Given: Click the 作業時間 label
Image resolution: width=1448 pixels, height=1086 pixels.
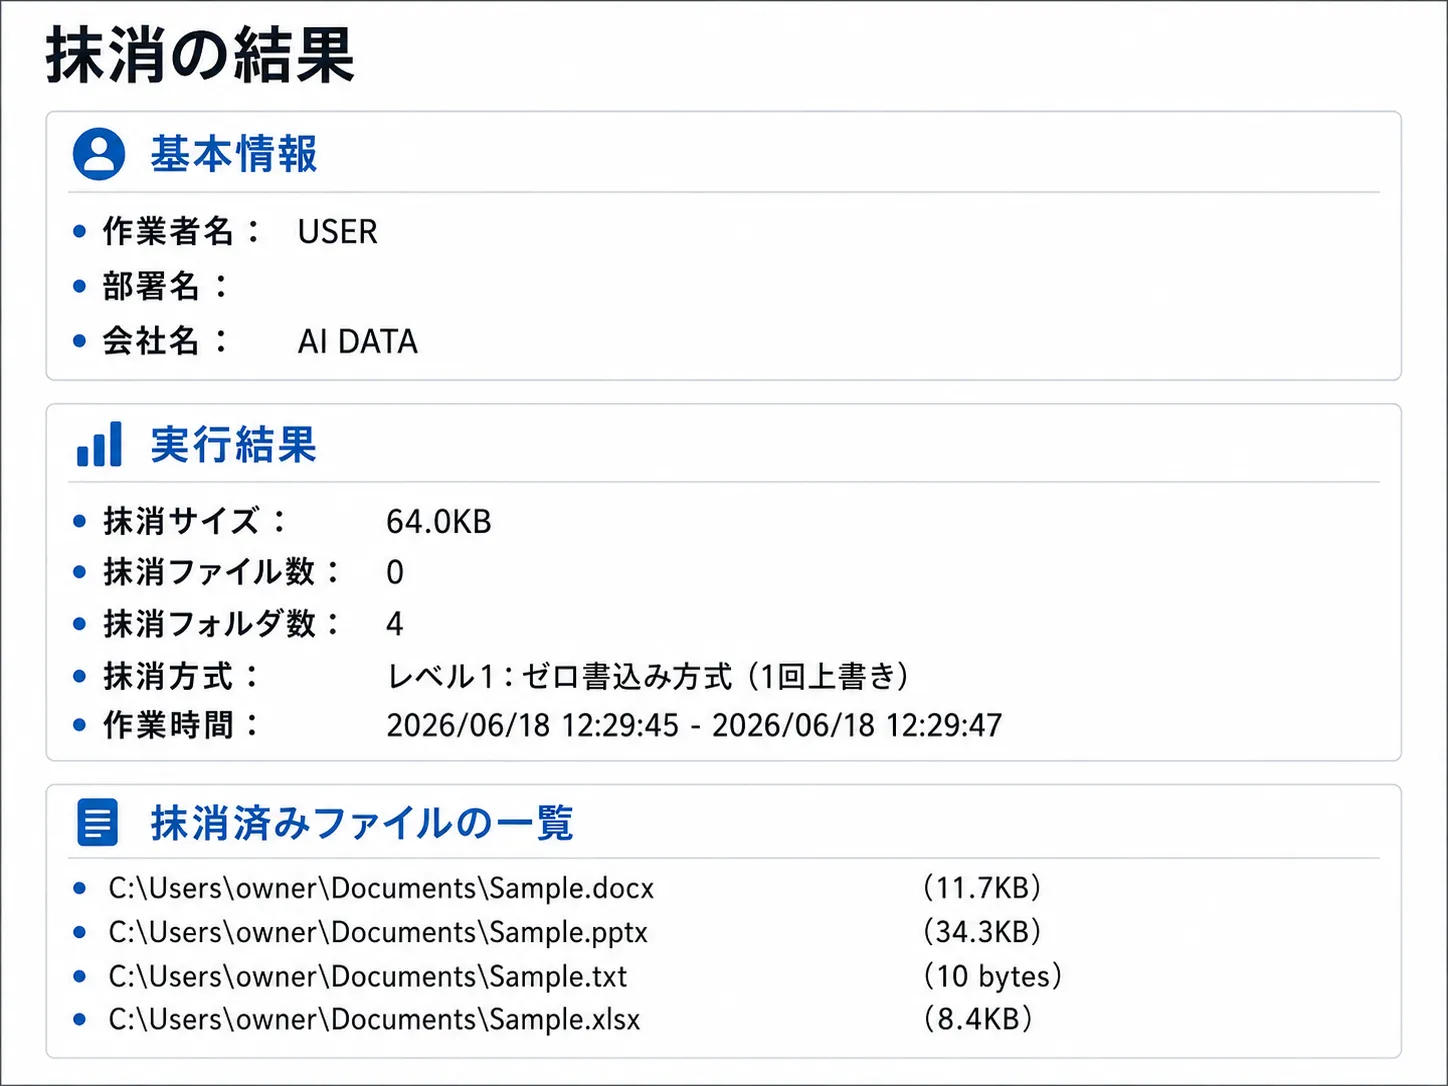Looking at the screenshot, I should [x=181, y=725].
